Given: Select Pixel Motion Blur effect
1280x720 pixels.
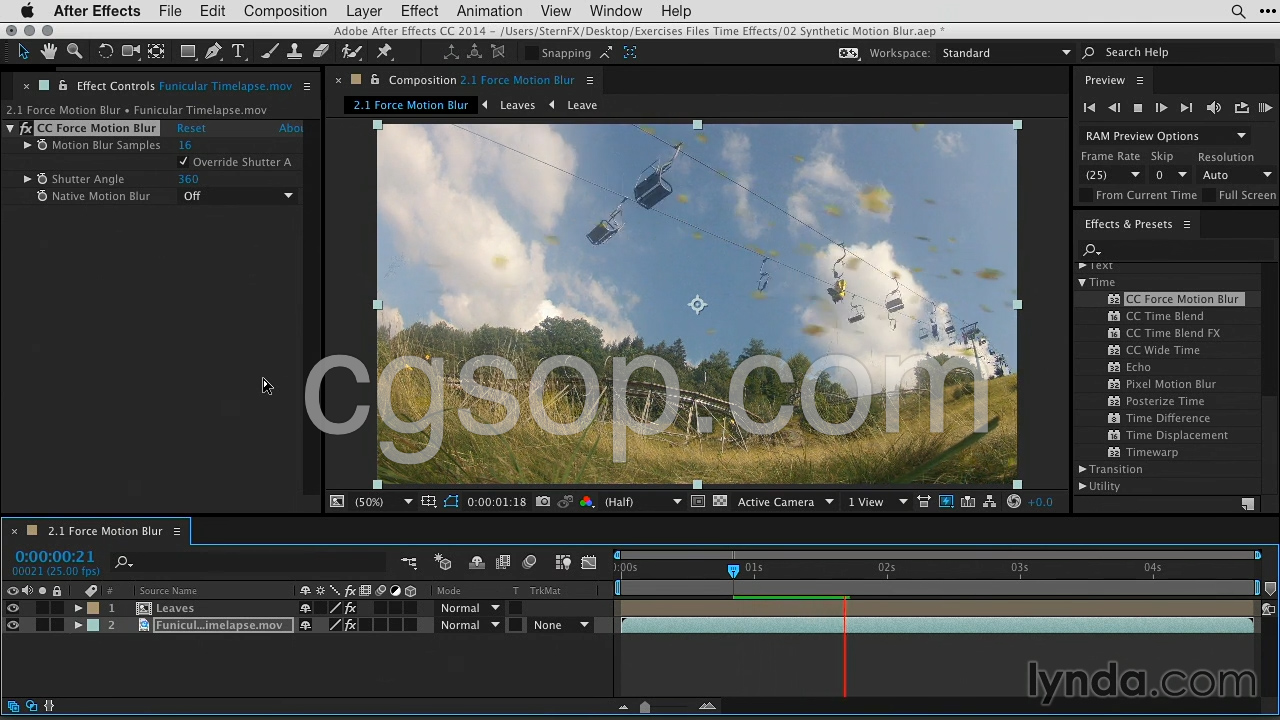Looking at the screenshot, I should click(x=1170, y=384).
